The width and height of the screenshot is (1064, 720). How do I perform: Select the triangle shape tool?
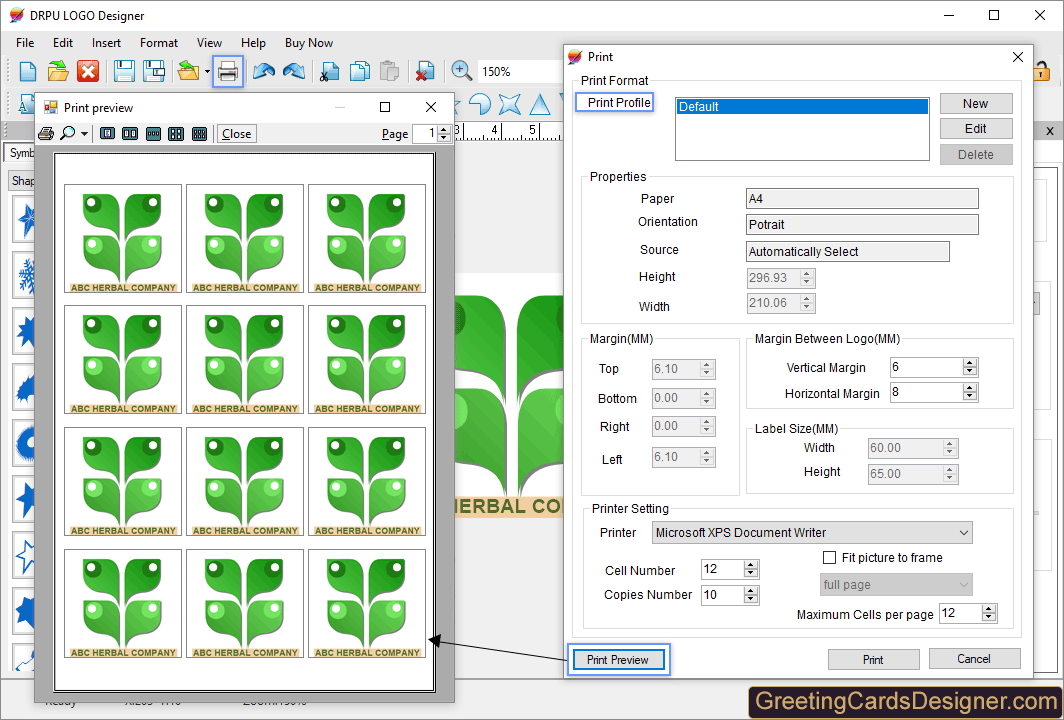coord(539,104)
